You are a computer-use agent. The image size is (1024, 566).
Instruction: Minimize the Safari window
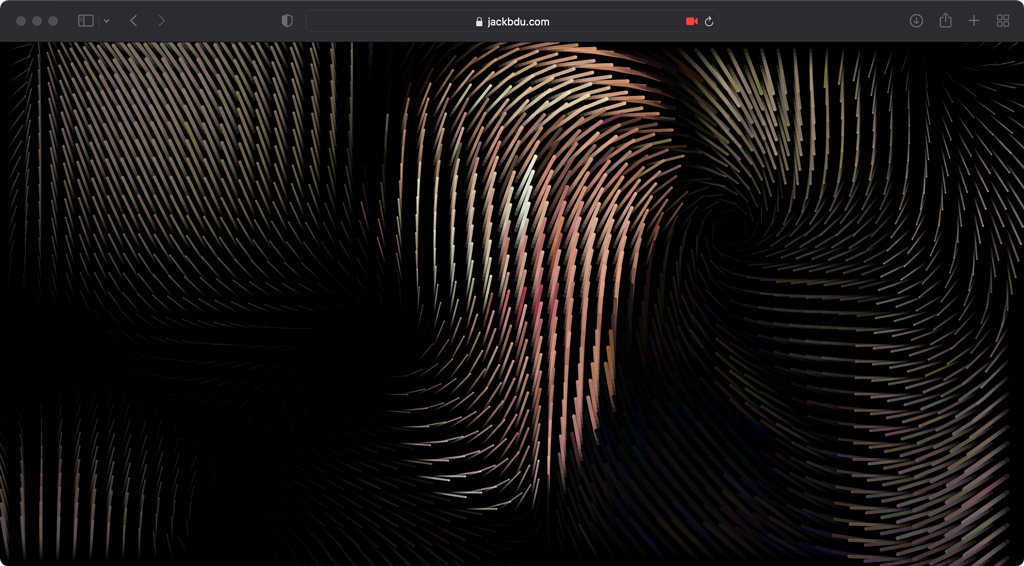click(37, 21)
